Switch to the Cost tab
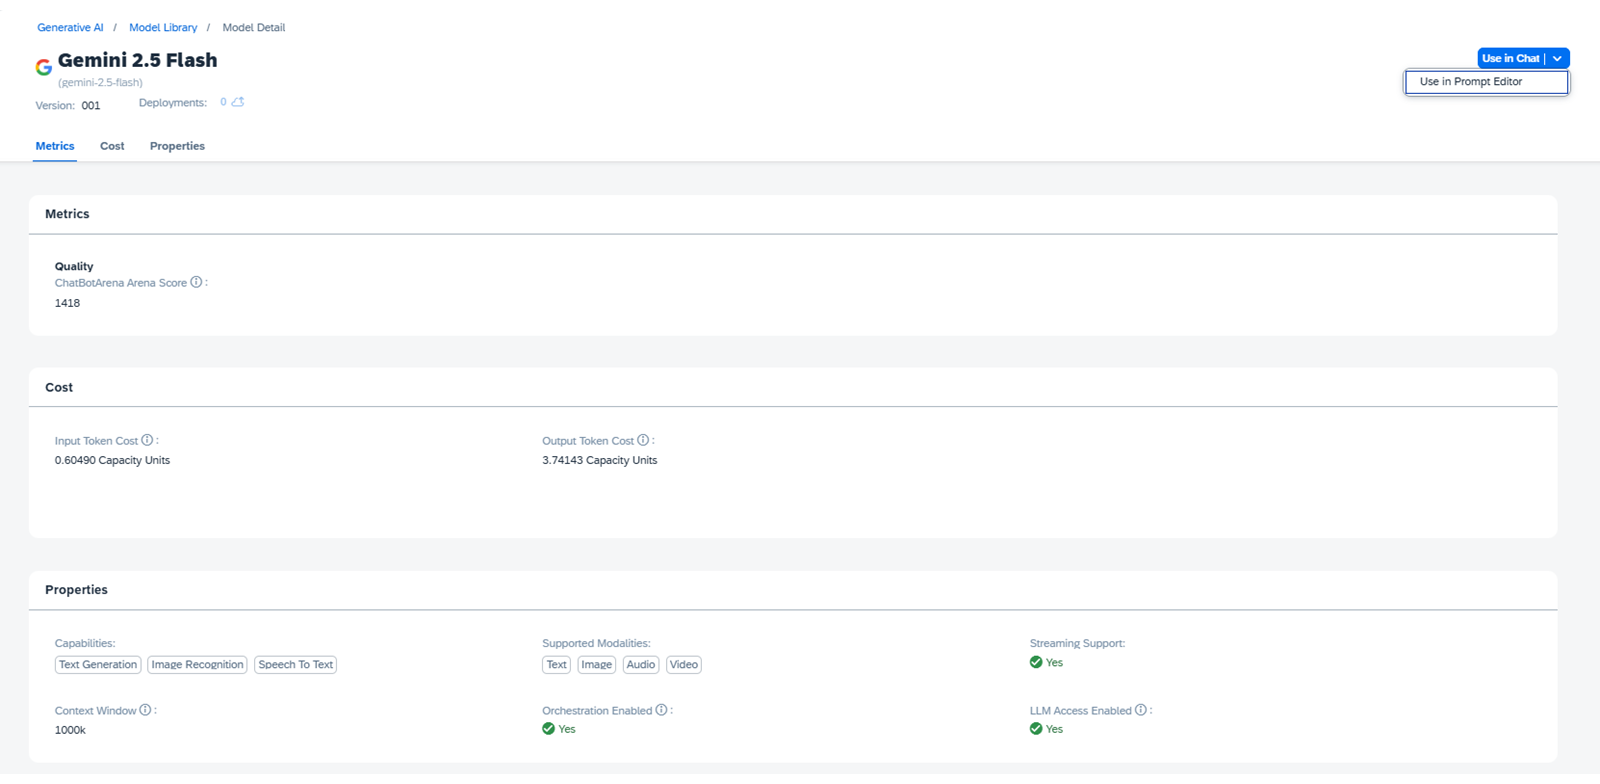The image size is (1600, 784). 112,146
